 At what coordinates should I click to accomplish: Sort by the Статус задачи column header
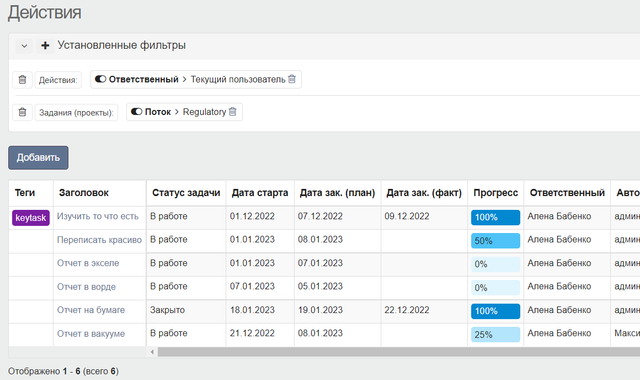(186, 193)
